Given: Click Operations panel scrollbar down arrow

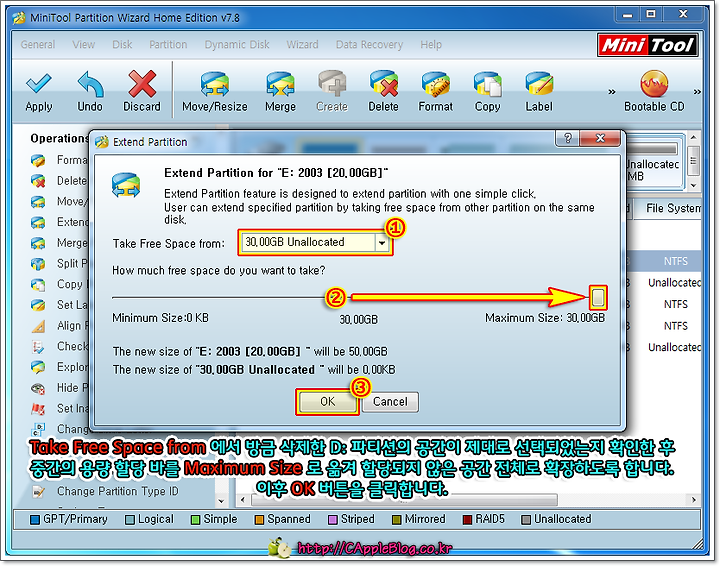Looking at the screenshot, I should (x=221, y=501).
